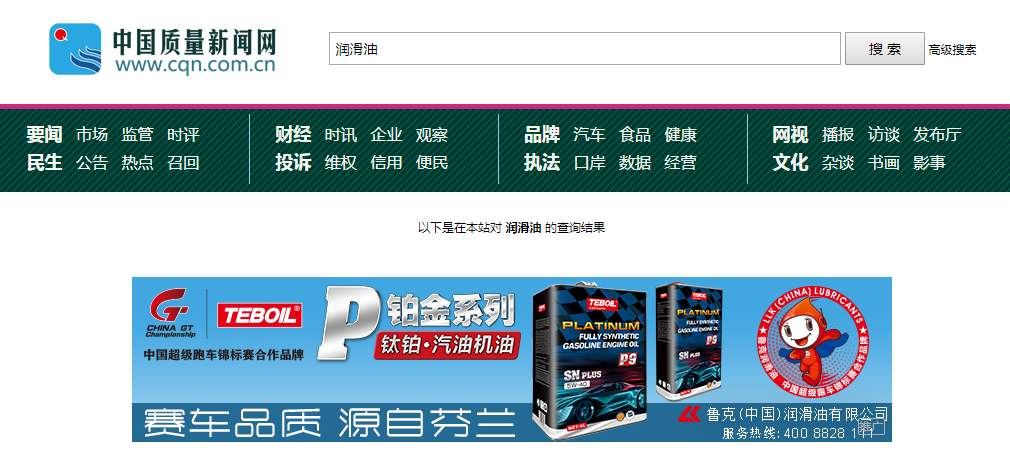The width and height of the screenshot is (1010, 468).
Task: Click the TEBOIL red logo in banner
Action: [x=260, y=315]
